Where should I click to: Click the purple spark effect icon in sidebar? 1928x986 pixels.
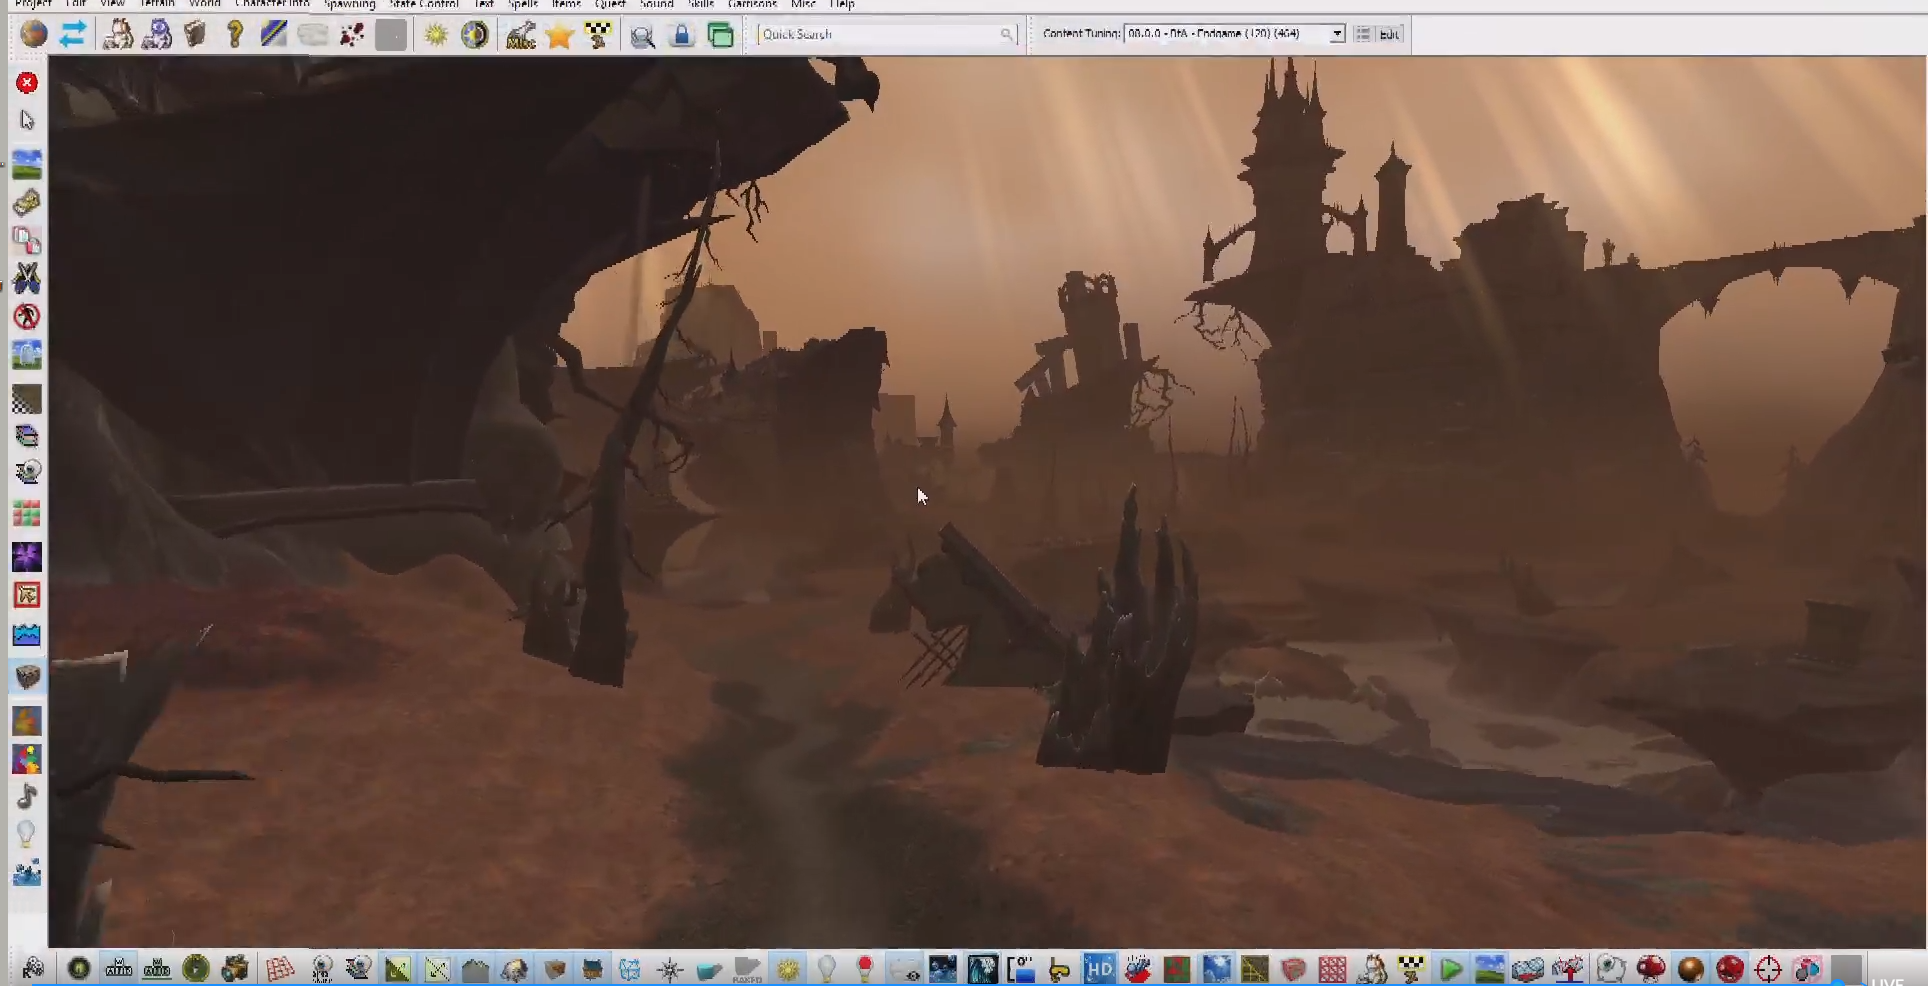[27, 557]
